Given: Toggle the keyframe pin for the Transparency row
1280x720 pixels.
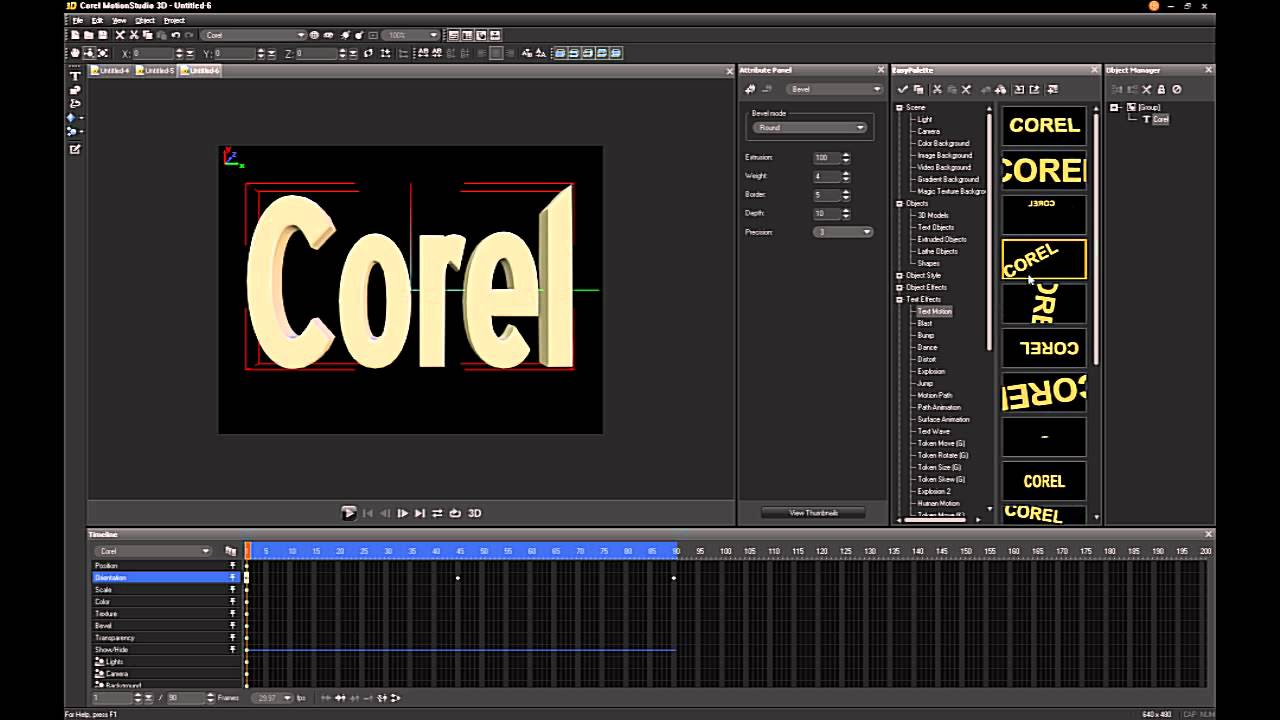Looking at the screenshot, I should 233,638.
